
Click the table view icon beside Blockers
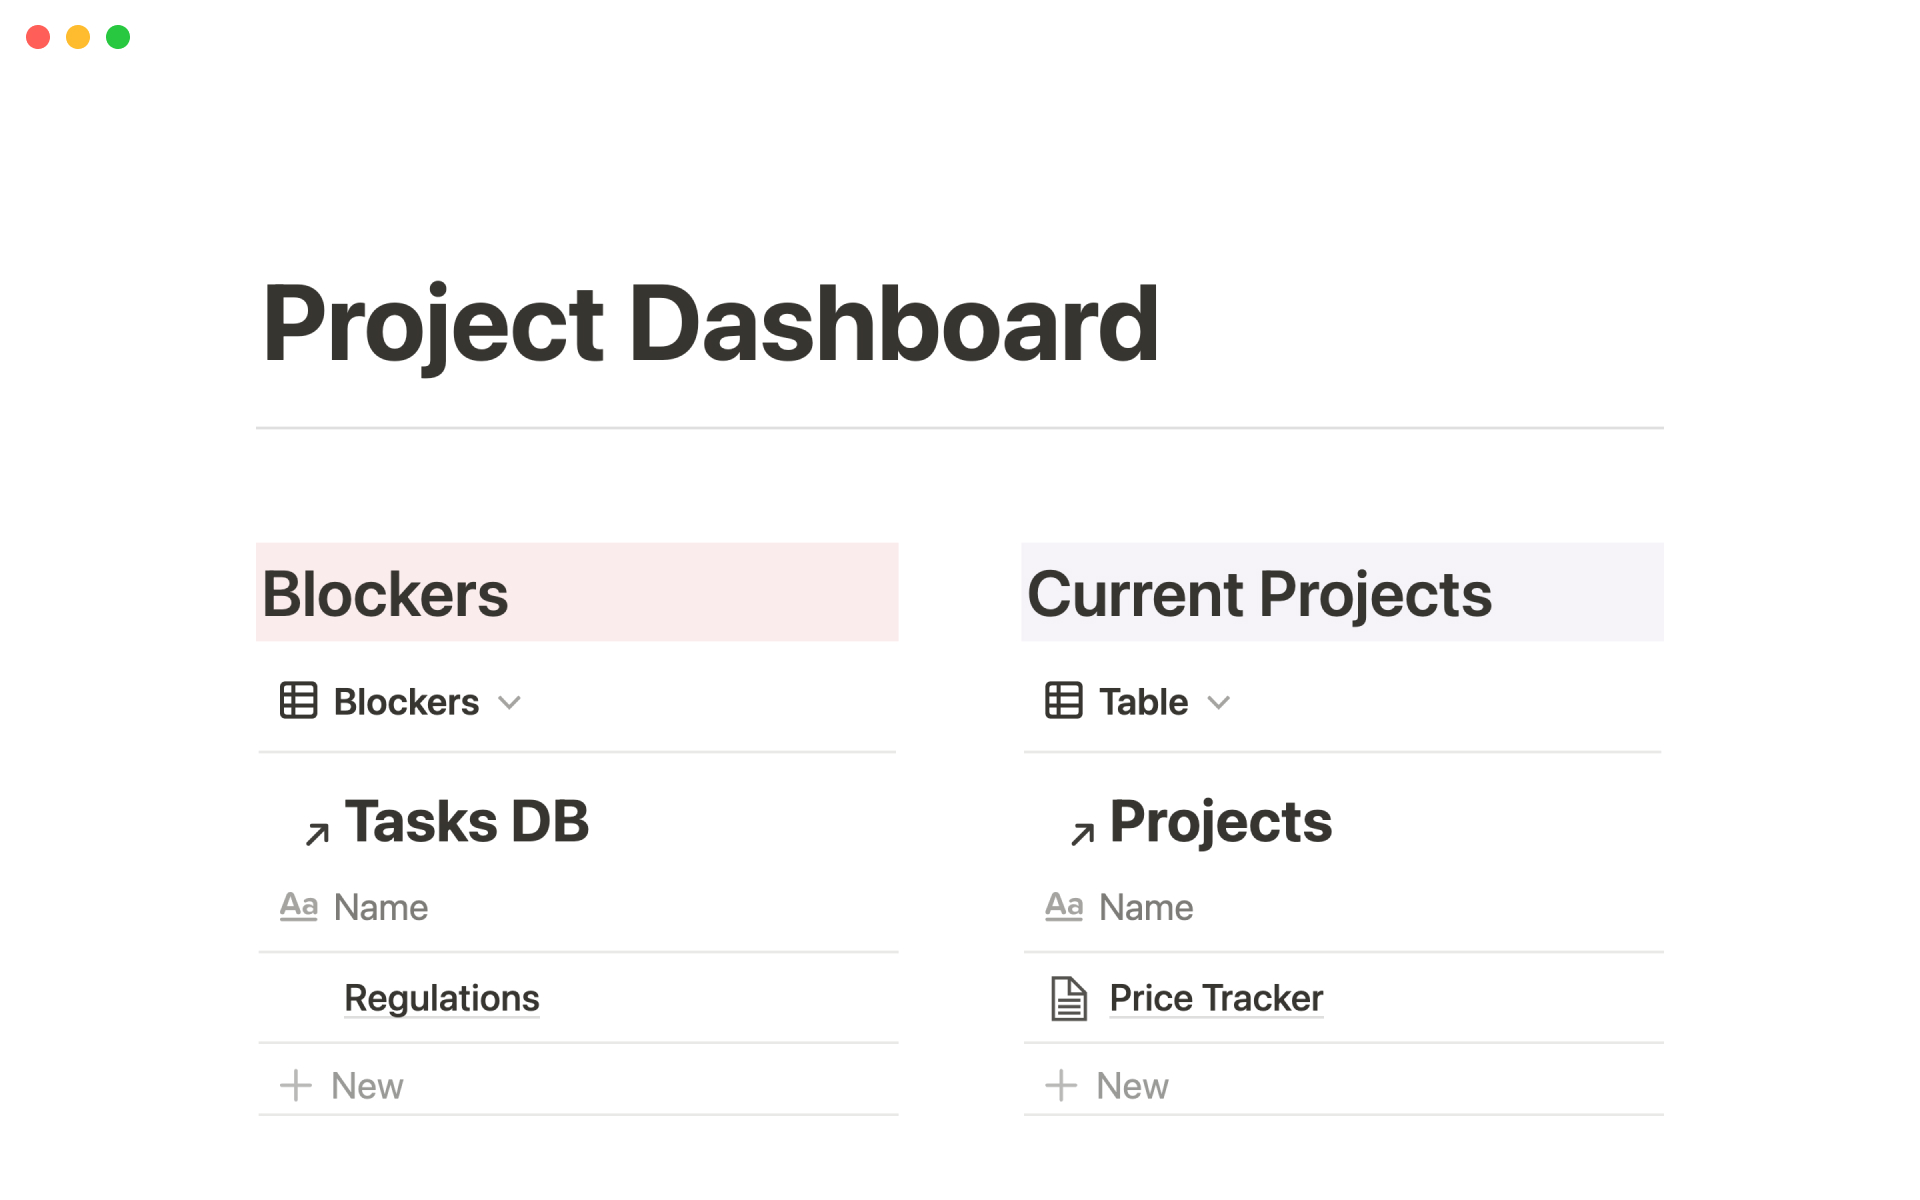(x=297, y=701)
